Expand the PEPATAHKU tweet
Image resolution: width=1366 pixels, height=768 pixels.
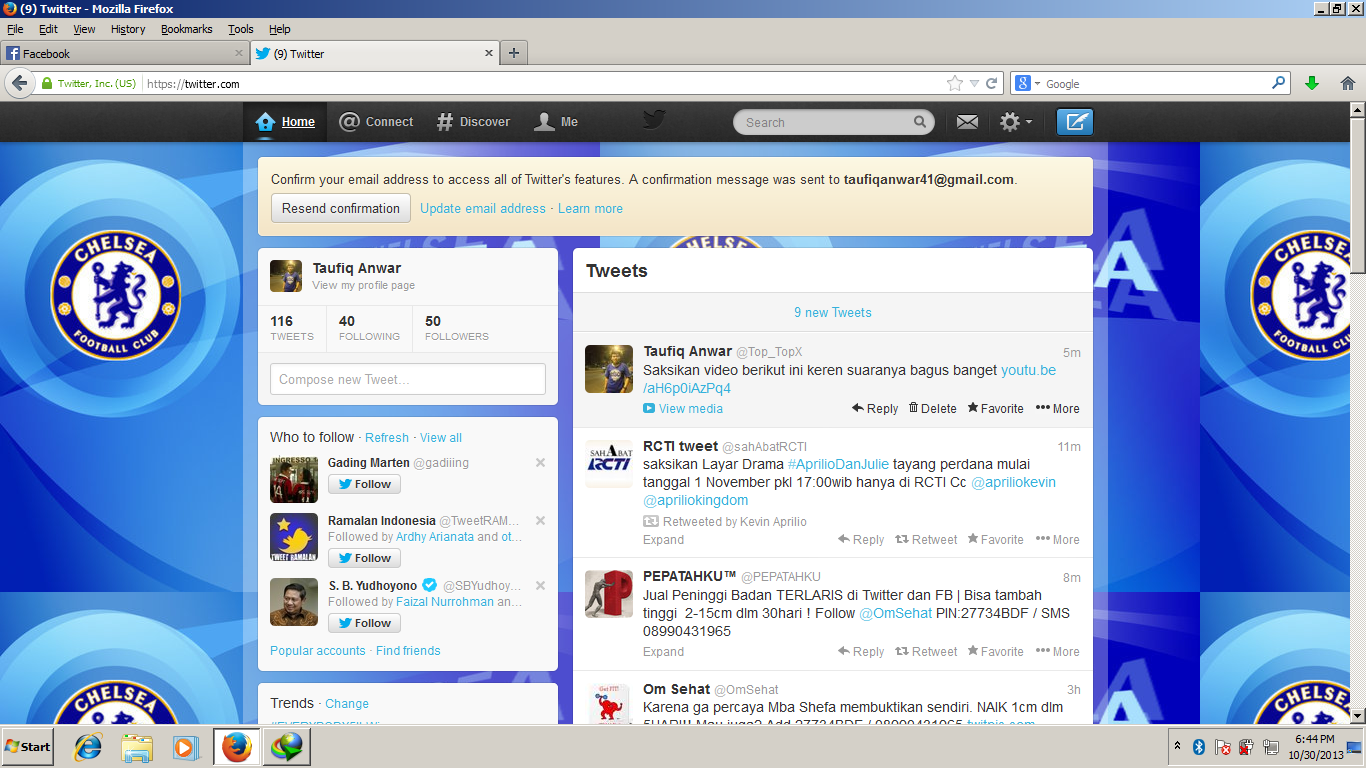663,651
